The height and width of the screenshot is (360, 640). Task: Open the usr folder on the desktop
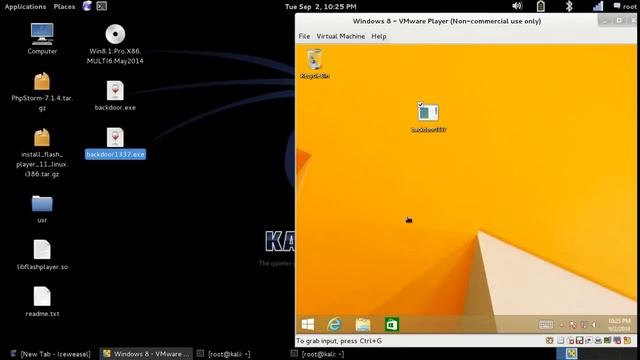point(42,209)
